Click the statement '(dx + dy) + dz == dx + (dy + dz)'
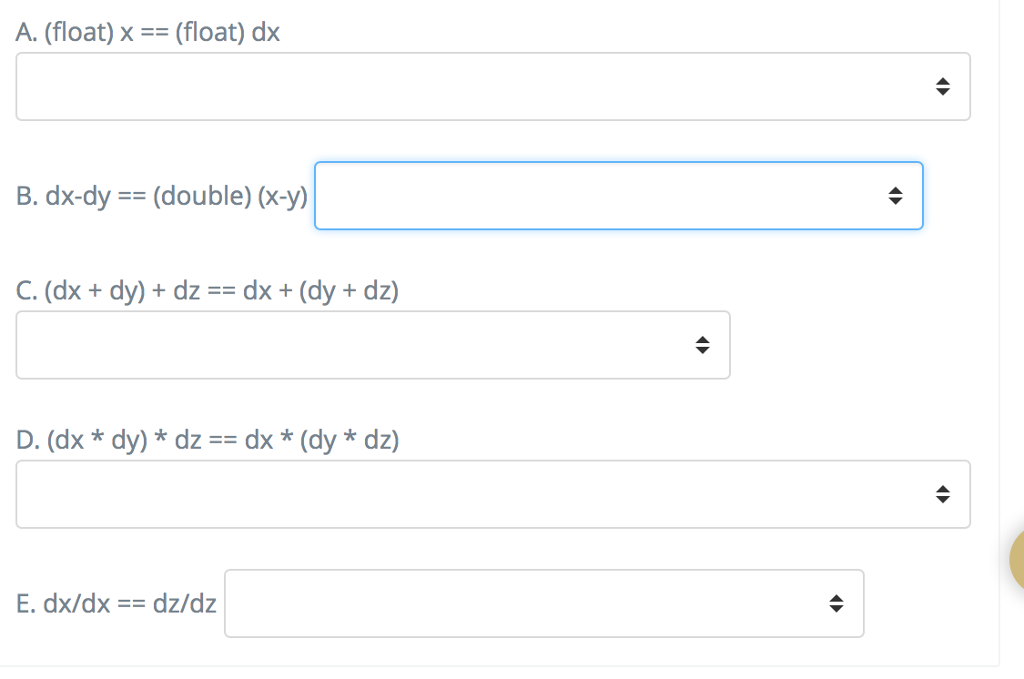 point(206,291)
